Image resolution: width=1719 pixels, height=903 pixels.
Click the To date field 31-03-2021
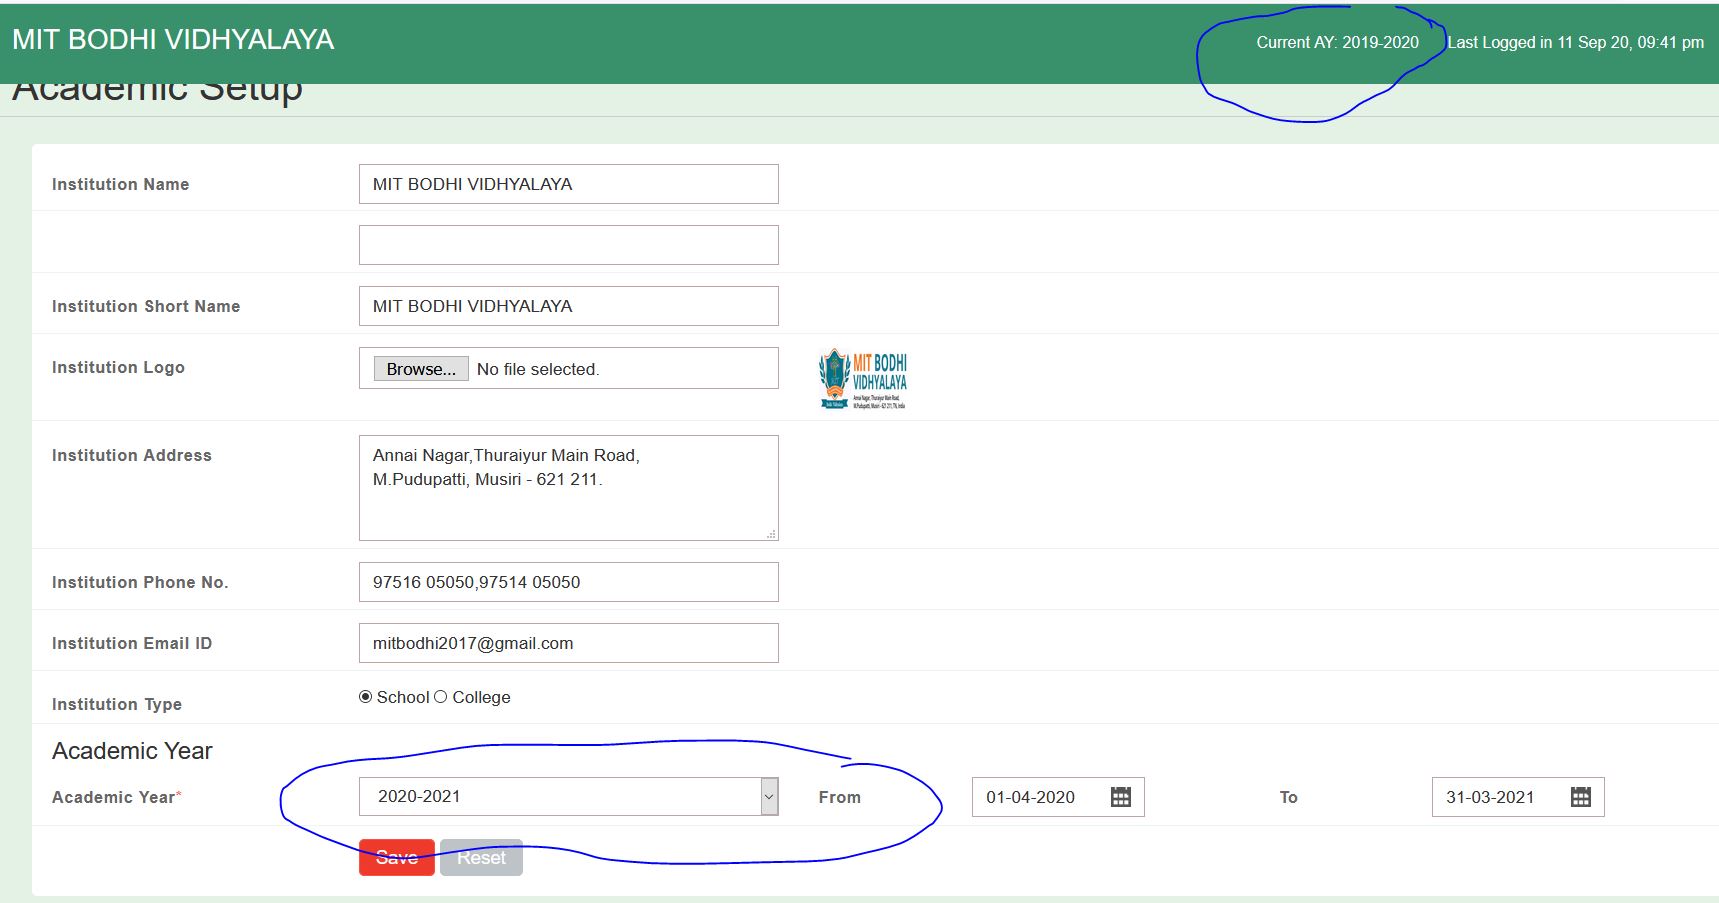click(x=1494, y=797)
